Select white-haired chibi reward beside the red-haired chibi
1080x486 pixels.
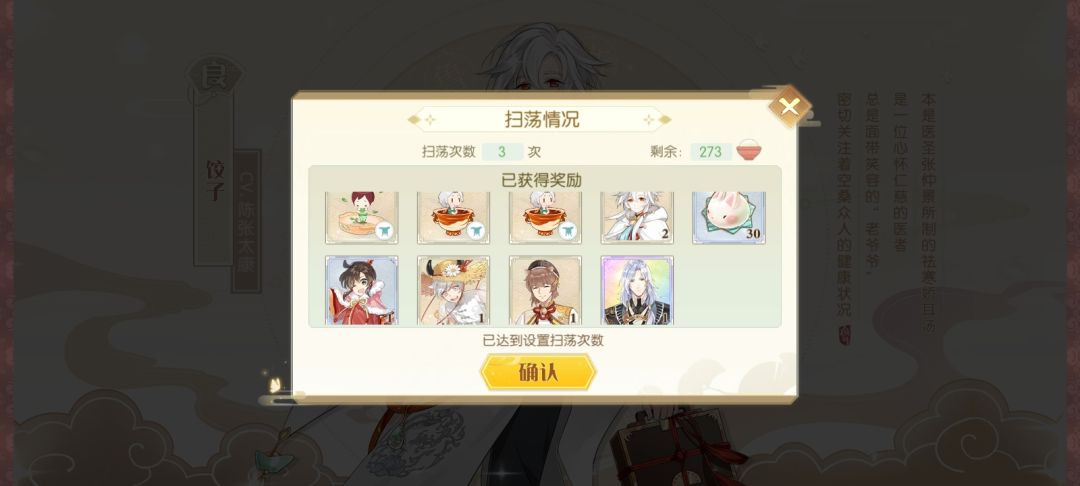coord(453,218)
